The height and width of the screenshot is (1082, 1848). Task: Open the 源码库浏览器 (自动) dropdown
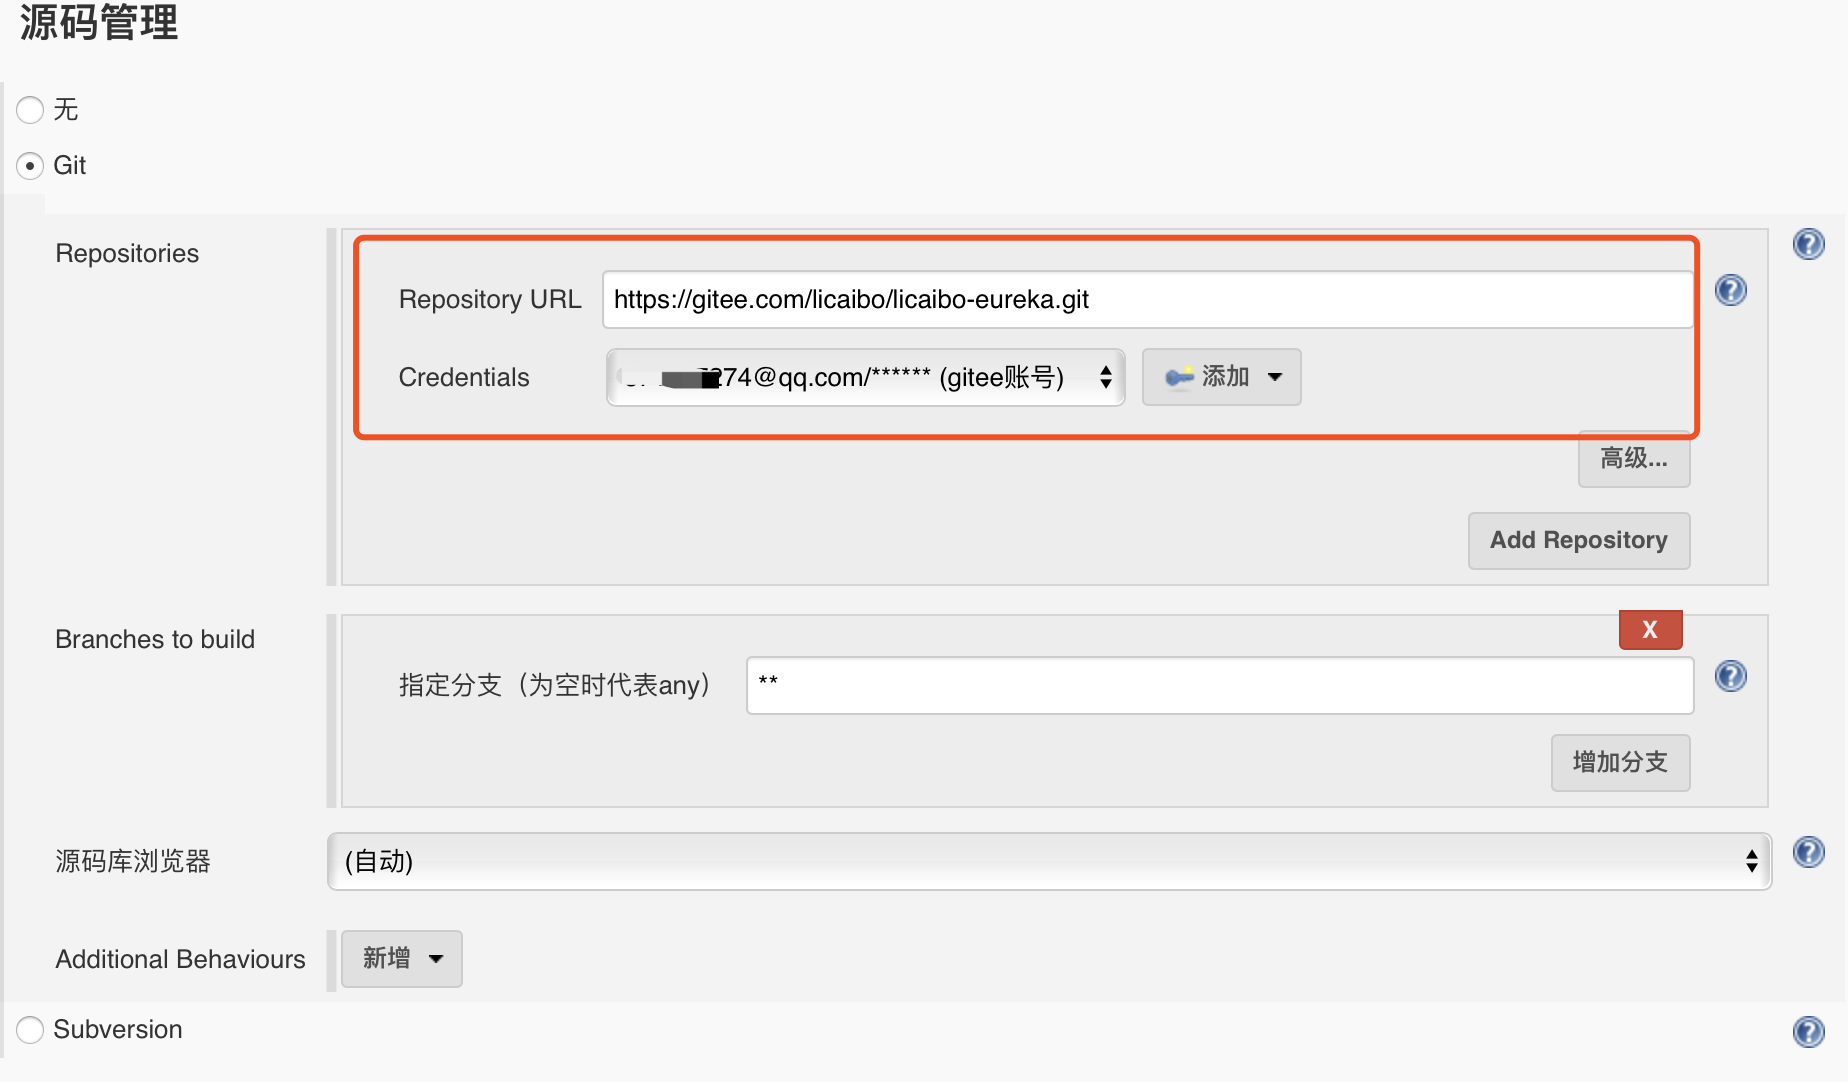(1049, 861)
